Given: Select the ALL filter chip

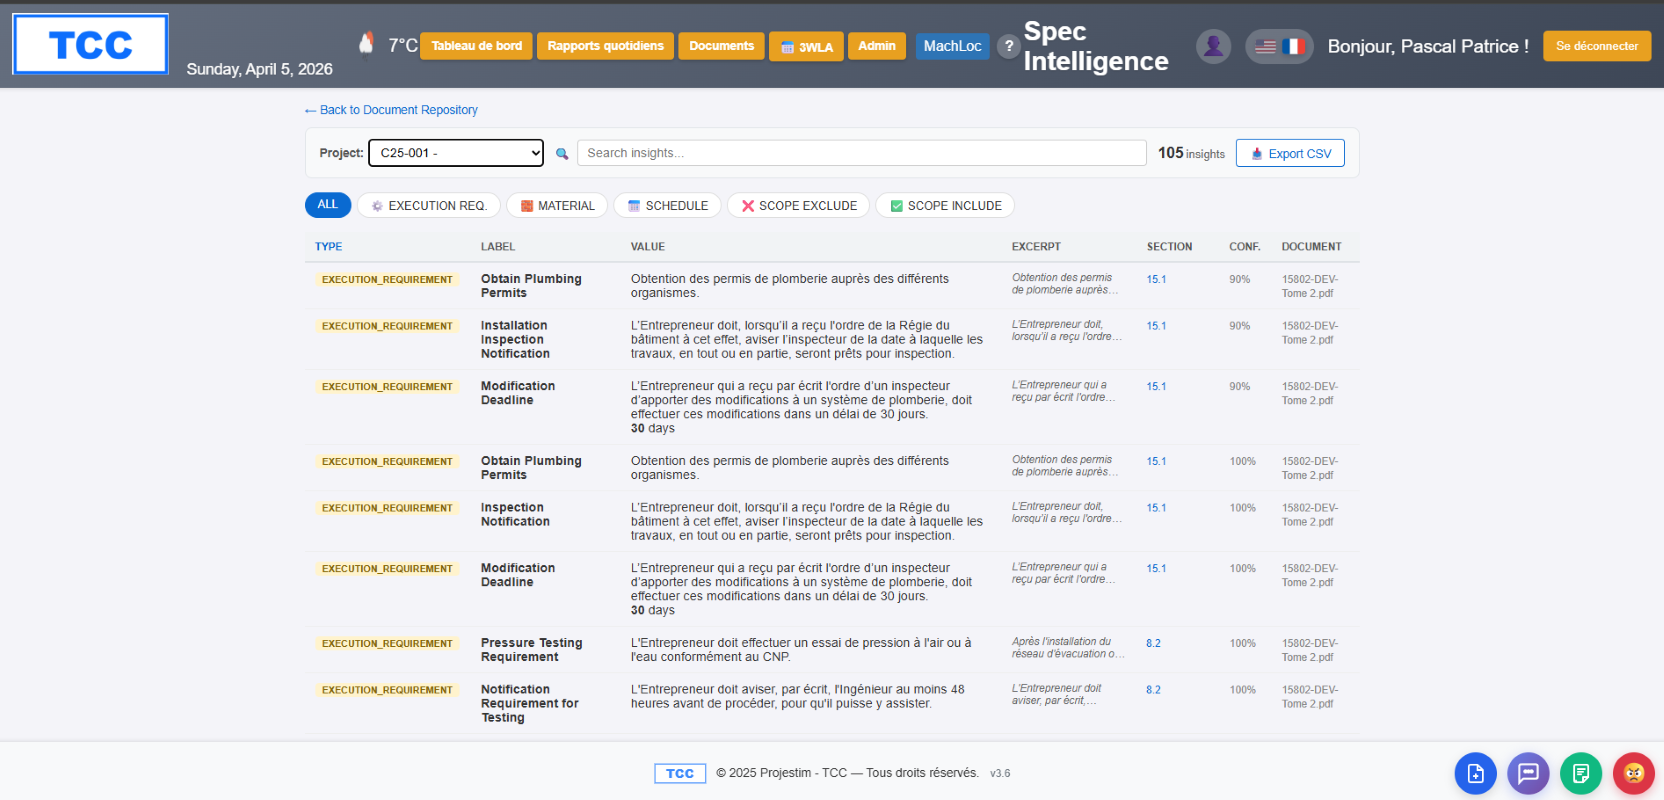Looking at the screenshot, I should pos(328,205).
